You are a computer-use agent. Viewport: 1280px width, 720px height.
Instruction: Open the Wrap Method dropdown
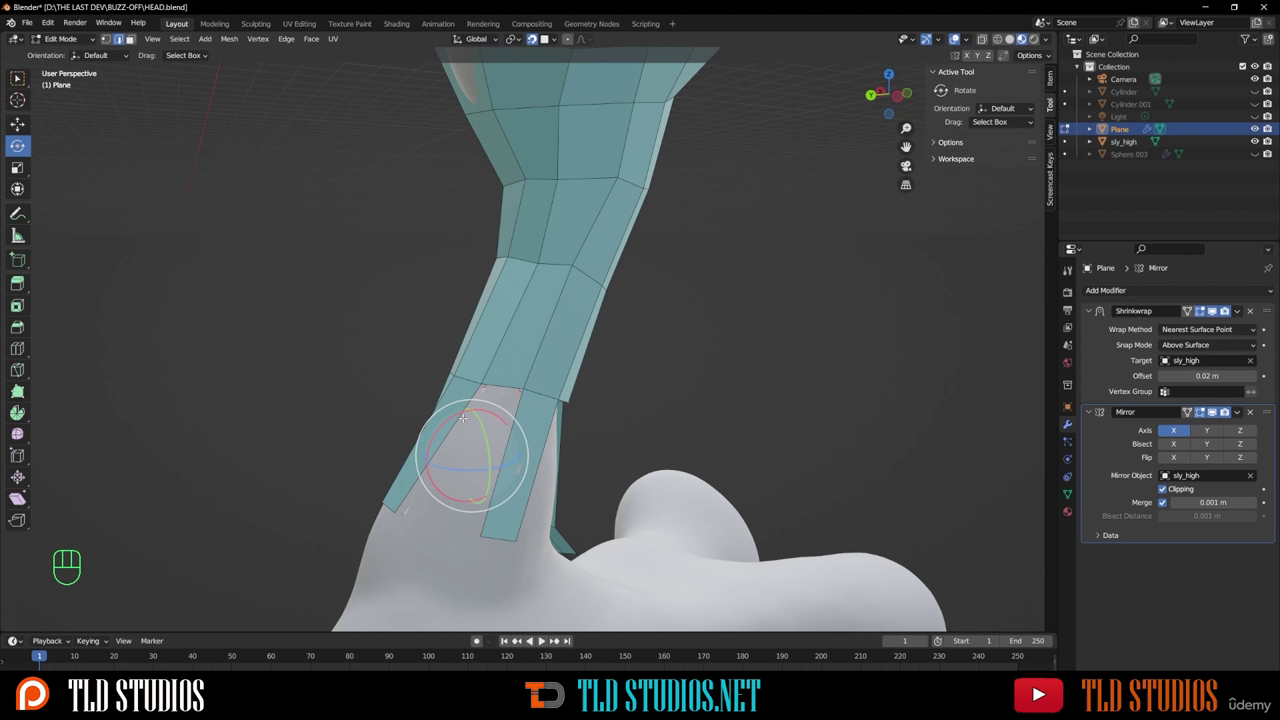point(1208,329)
